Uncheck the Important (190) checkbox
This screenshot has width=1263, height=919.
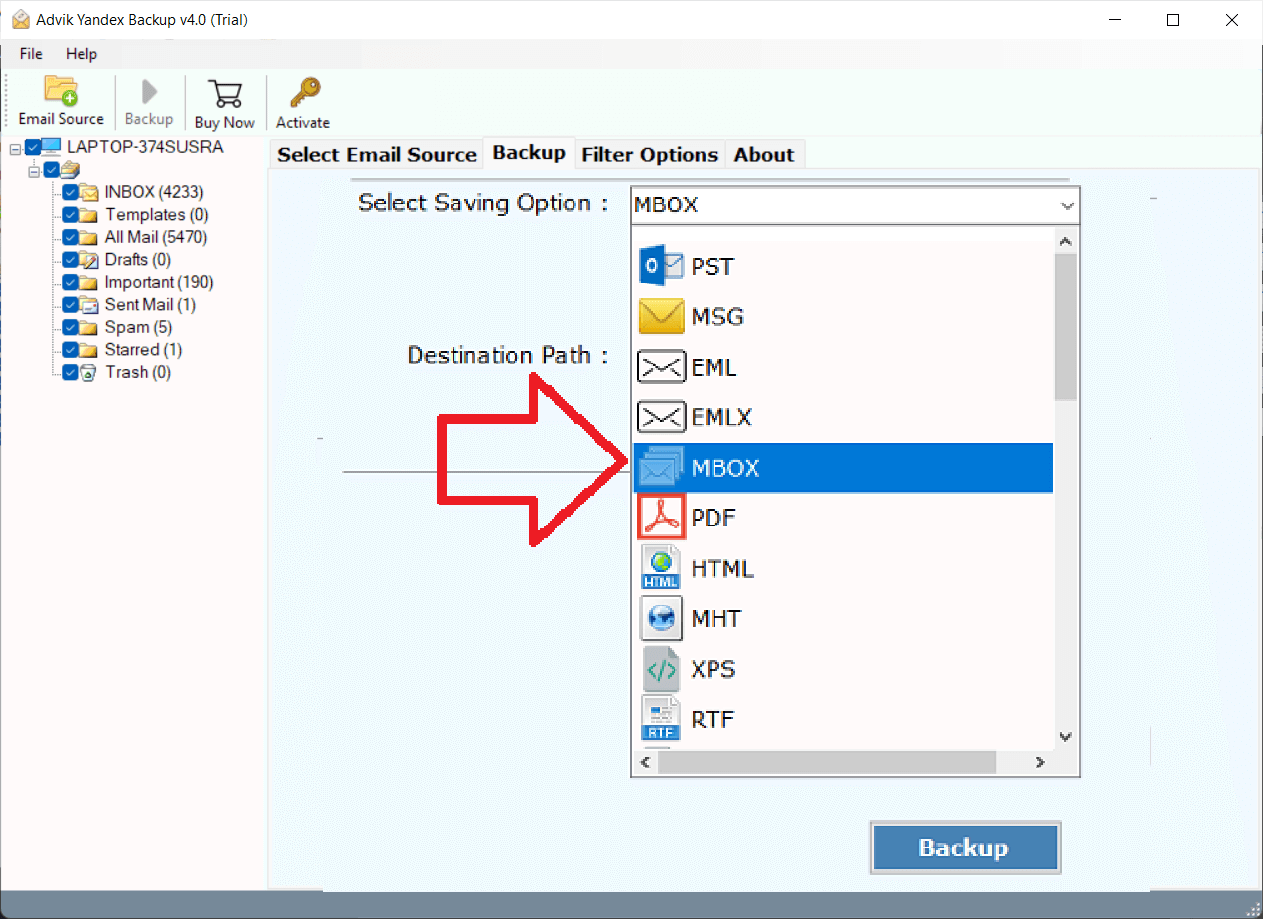[x=70, y=282]
